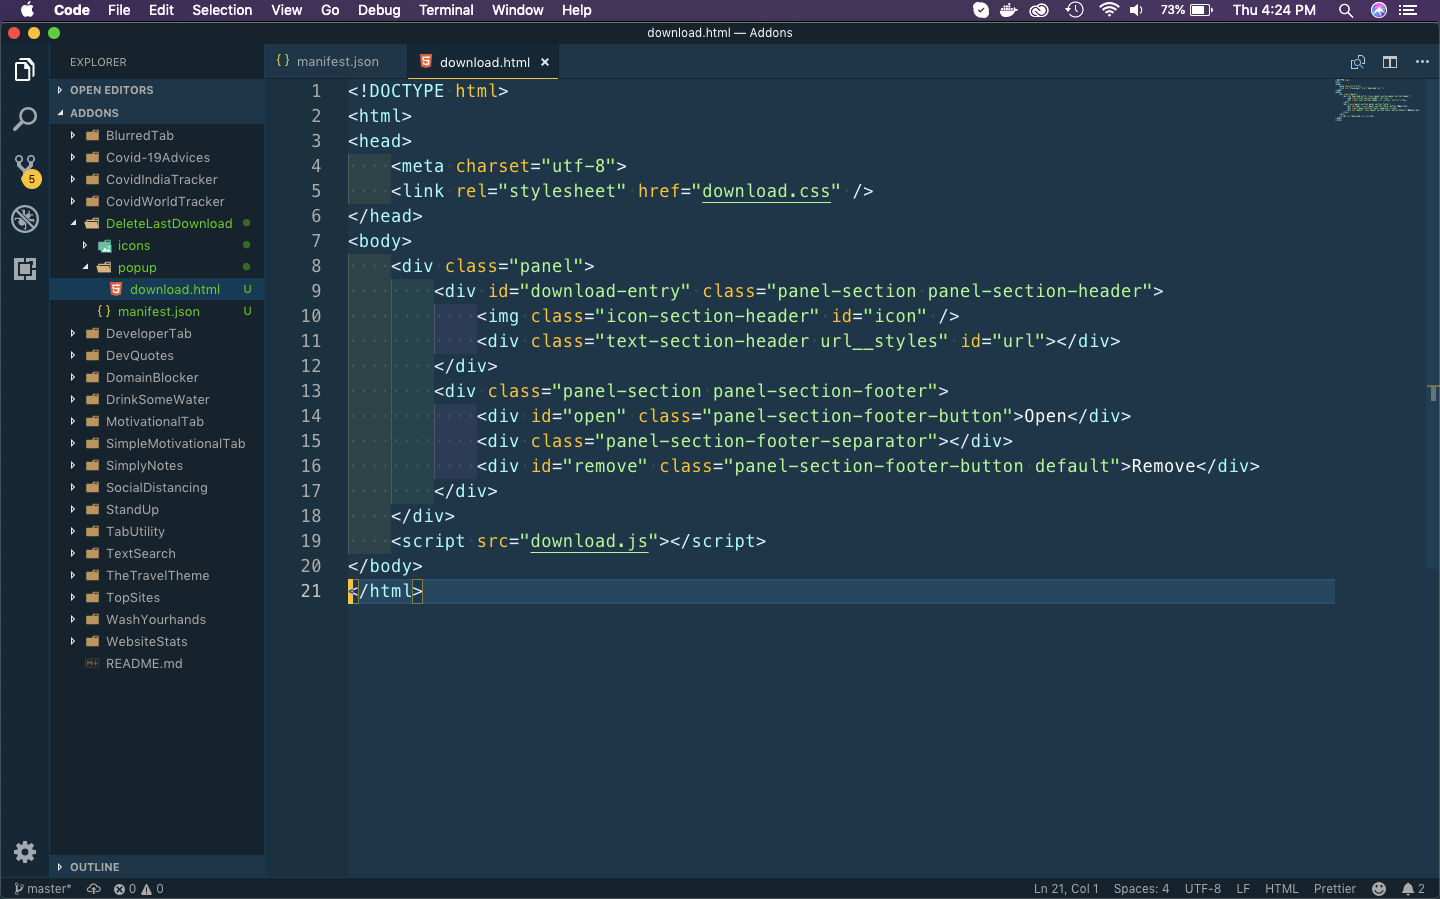
Task: Open the File menu
Action: [x=119, y=10]
